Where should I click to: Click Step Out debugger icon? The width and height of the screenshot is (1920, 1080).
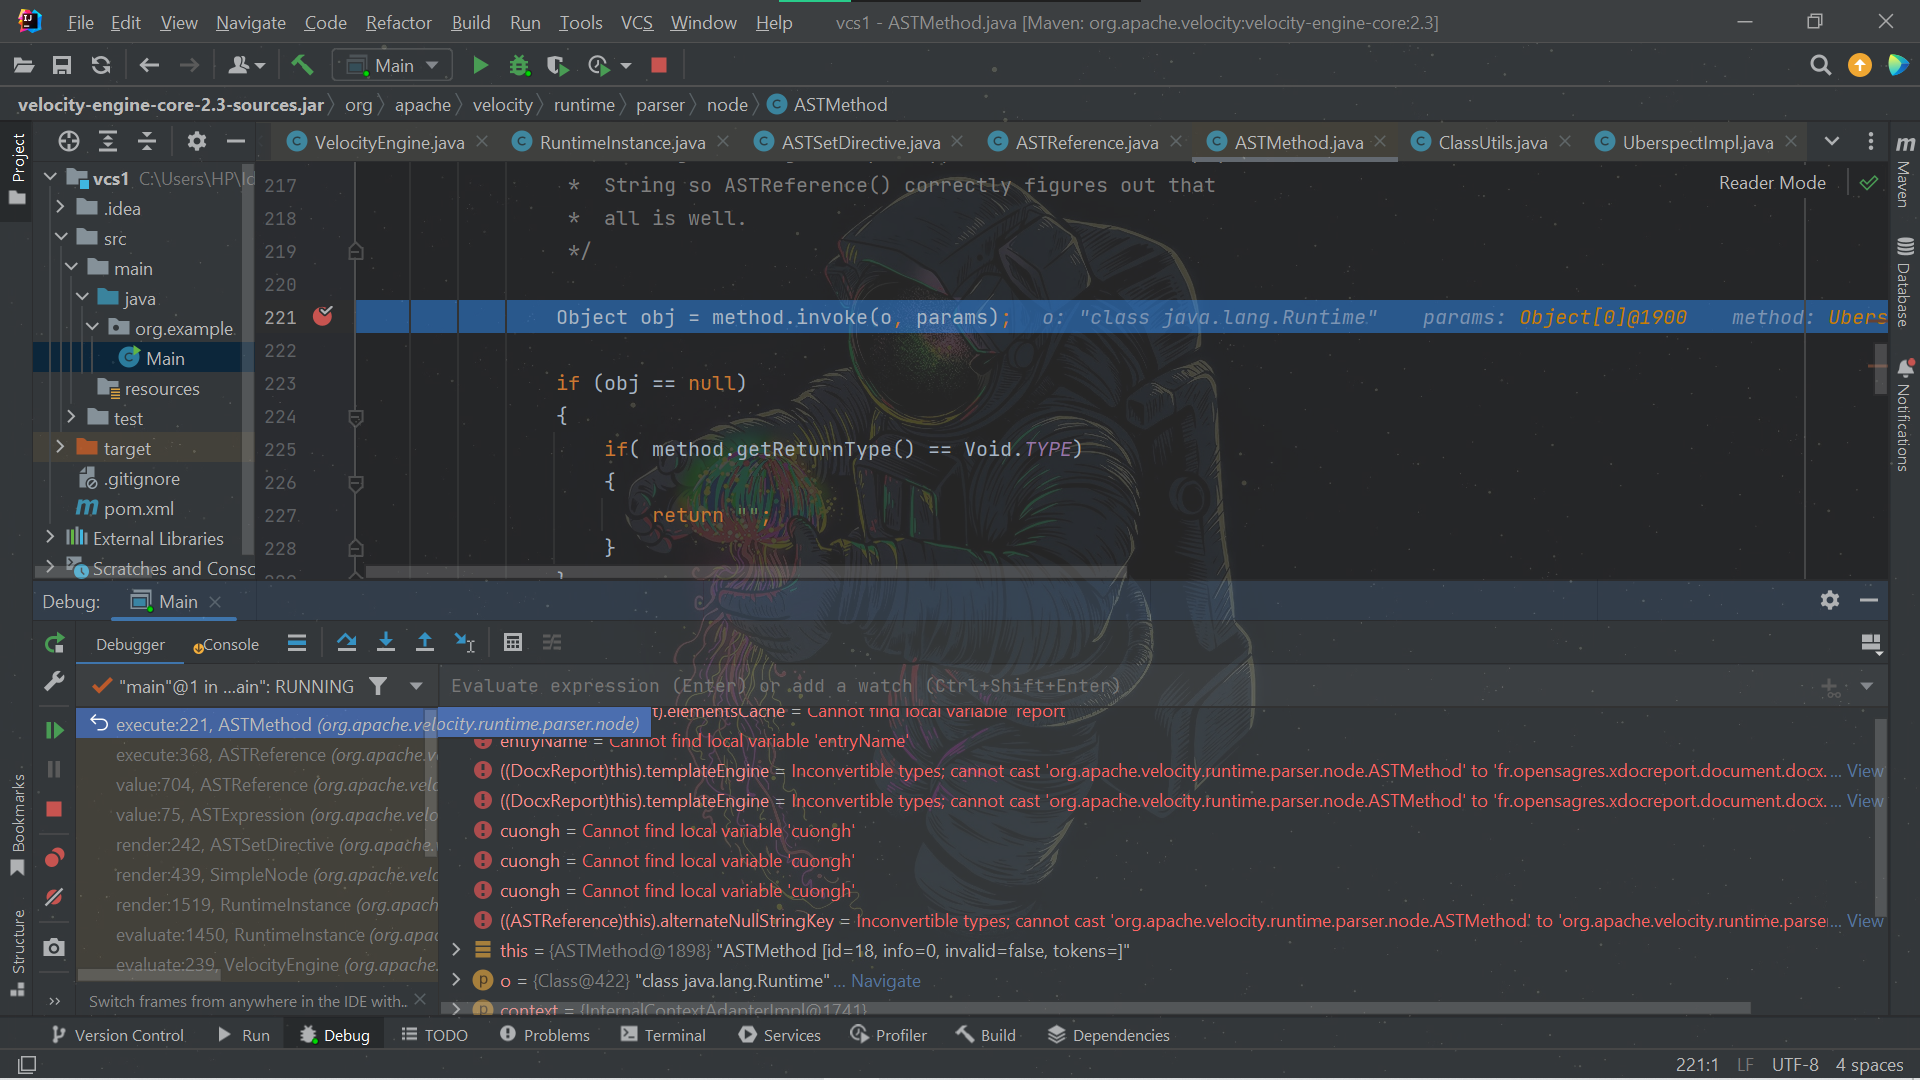coord(425,643)
